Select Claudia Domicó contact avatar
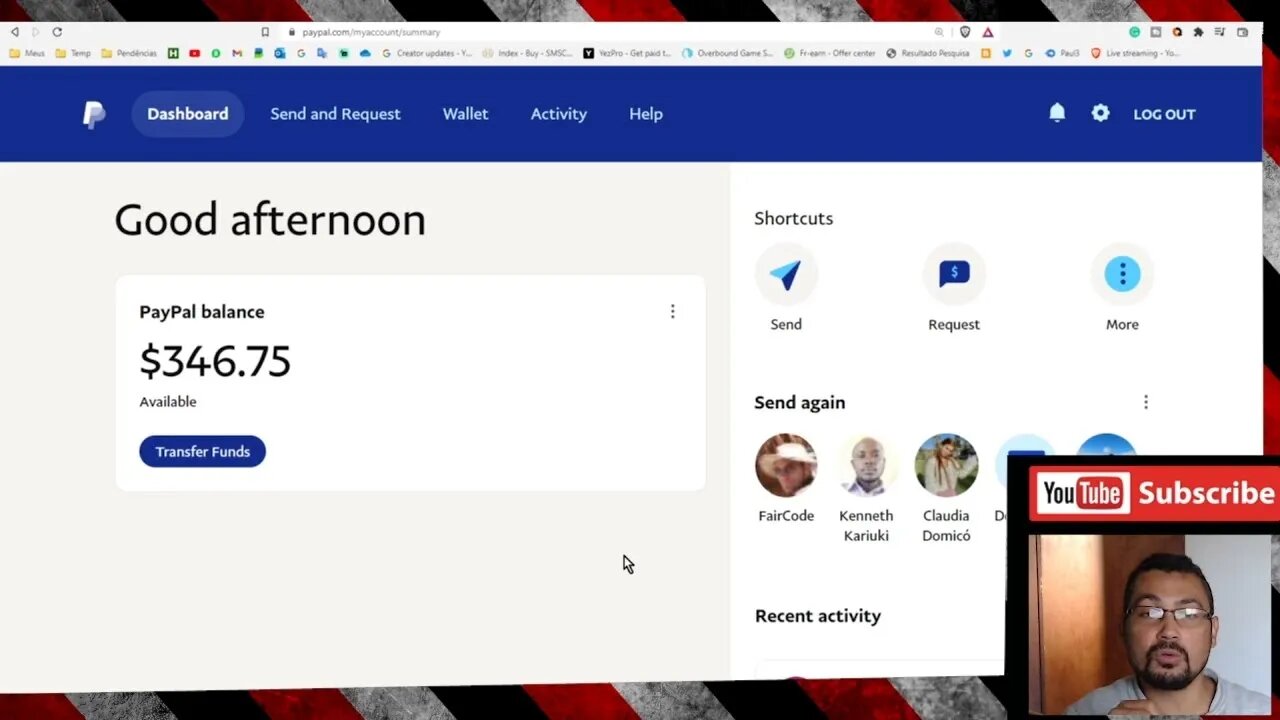The image size is (1280, 720). coord(946,465)
